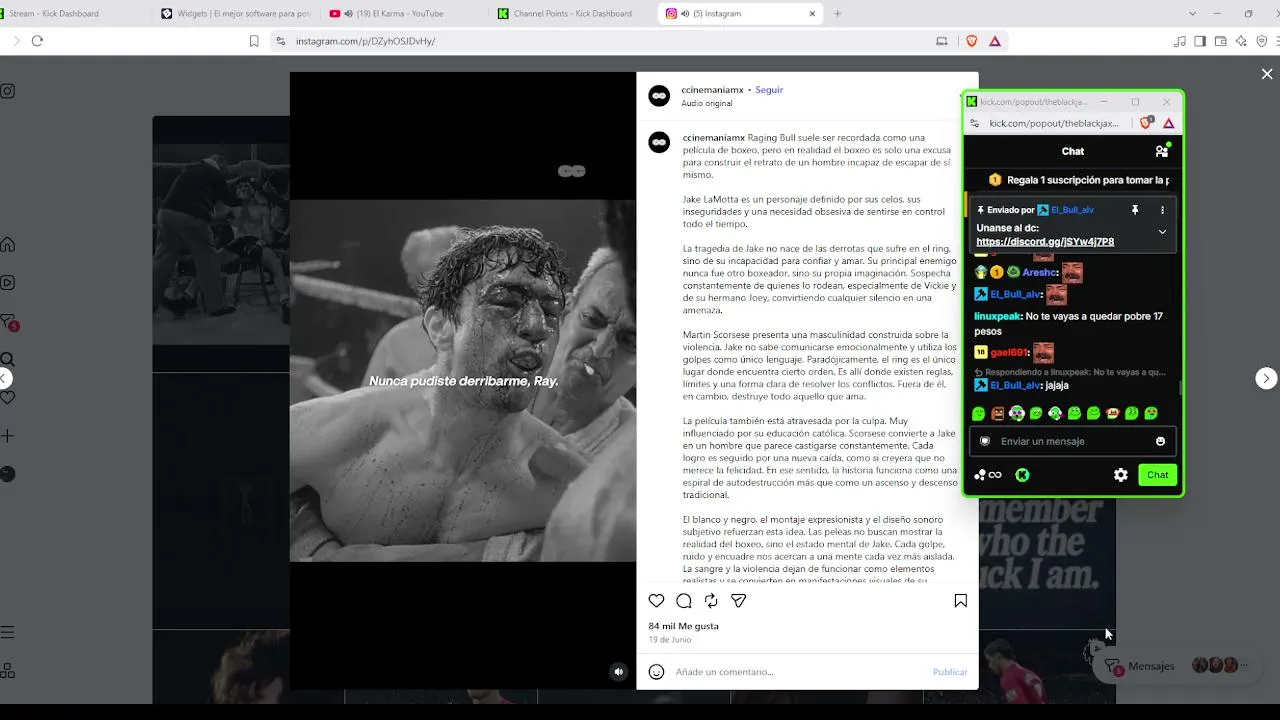Screen dimensions: 1280x720
Task: Switch to the Widgets browser tab
Action: tap(237, 14)
